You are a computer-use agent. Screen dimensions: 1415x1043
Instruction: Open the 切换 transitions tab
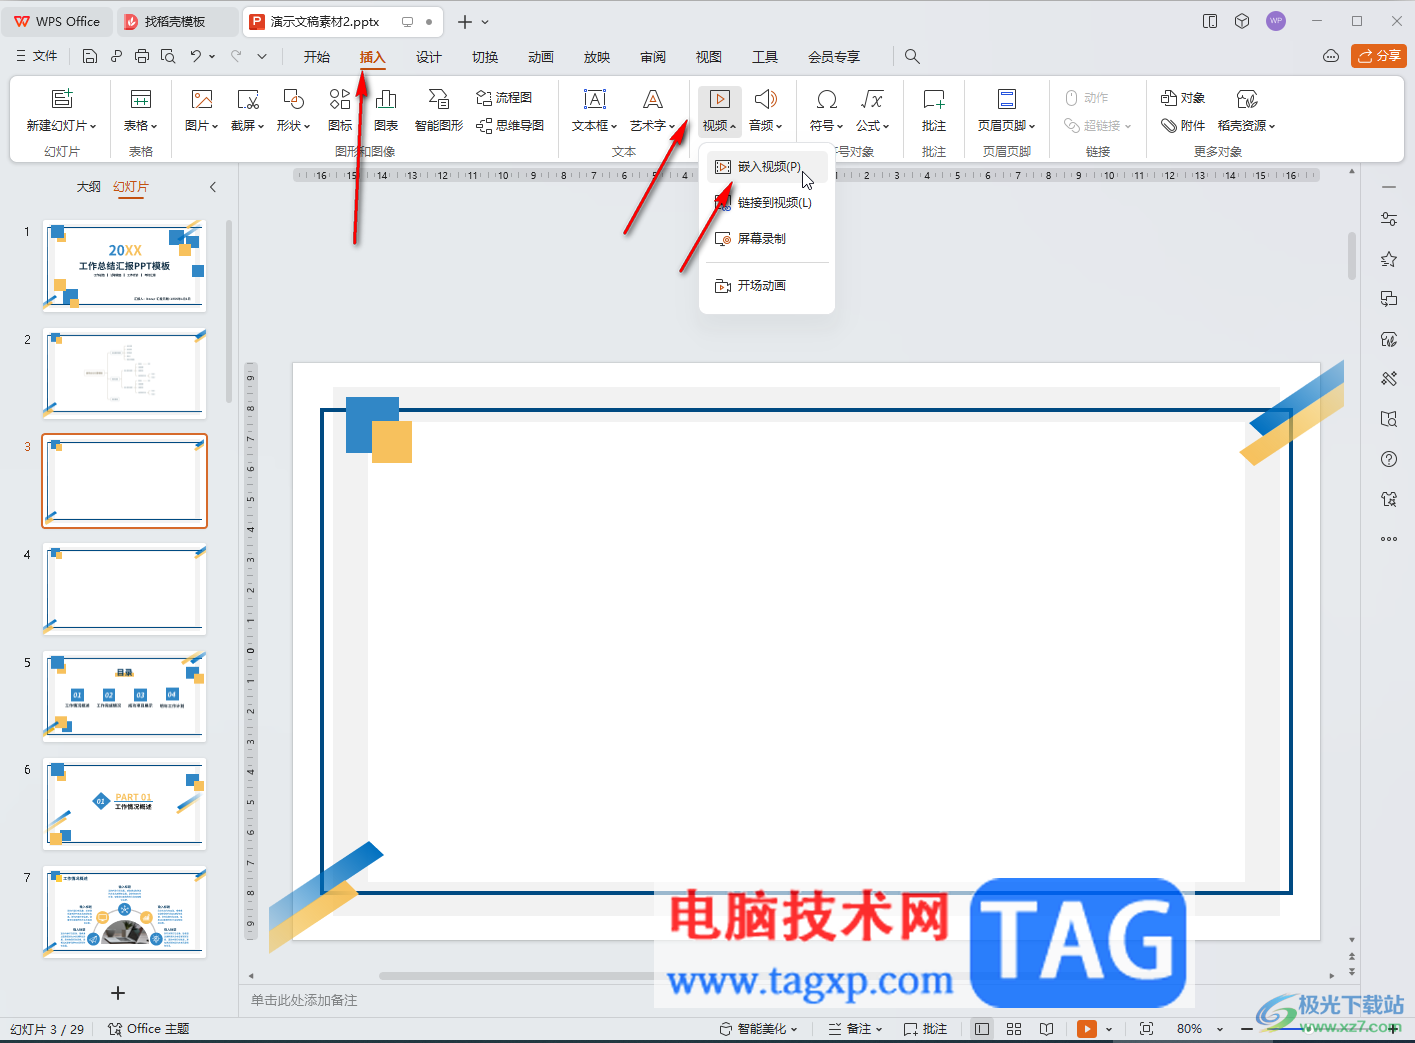485,57
